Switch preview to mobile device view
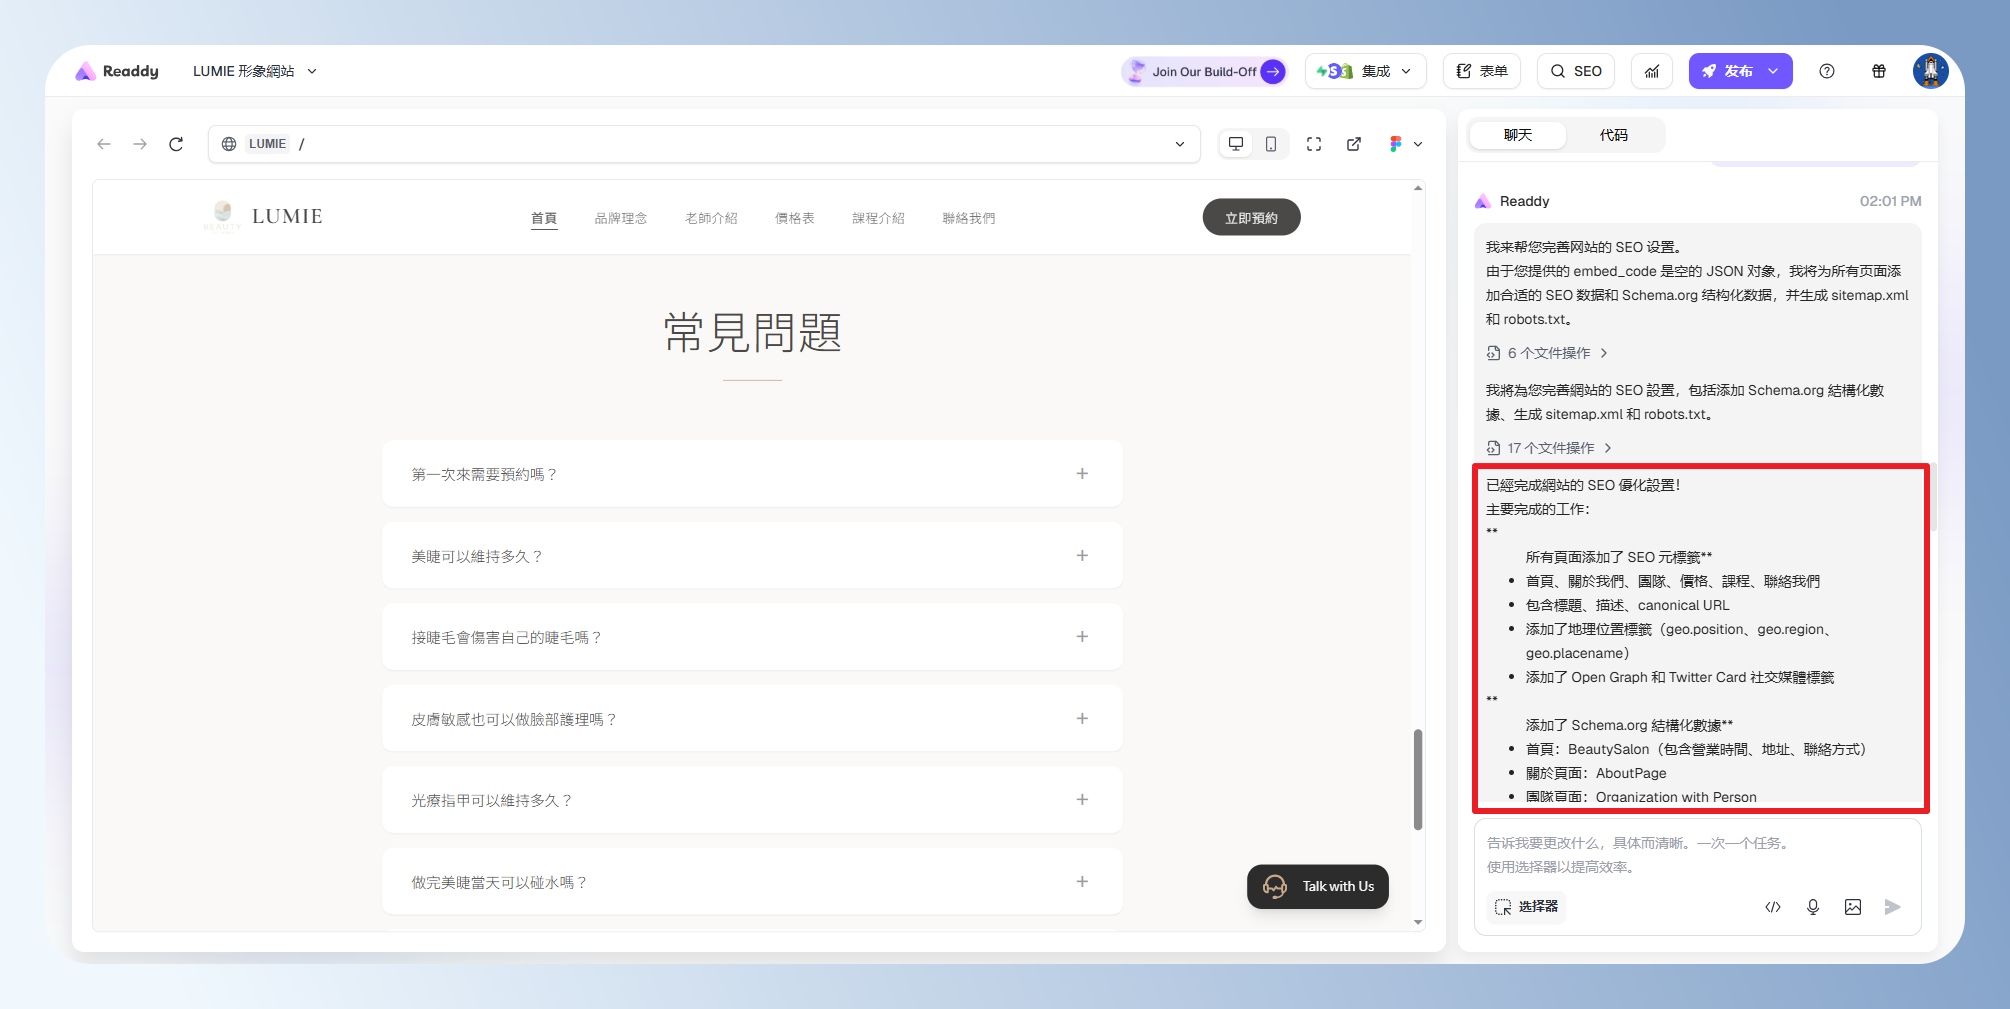Screen dimensions: 2010x1009 1270,144
